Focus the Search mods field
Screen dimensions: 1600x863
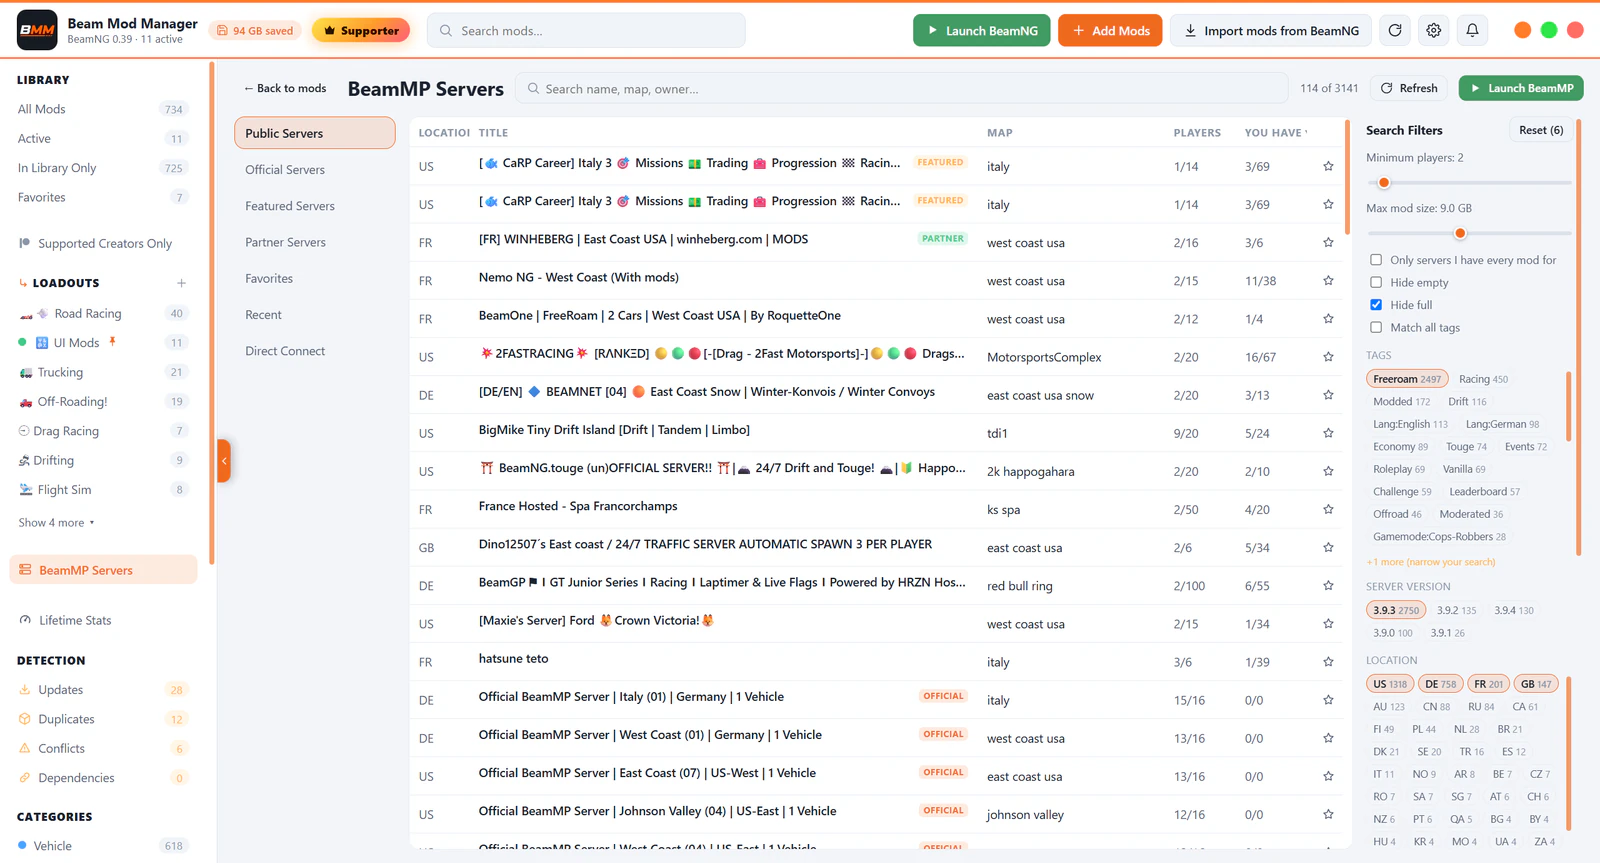pyautogui.click(x=586, y=31)
